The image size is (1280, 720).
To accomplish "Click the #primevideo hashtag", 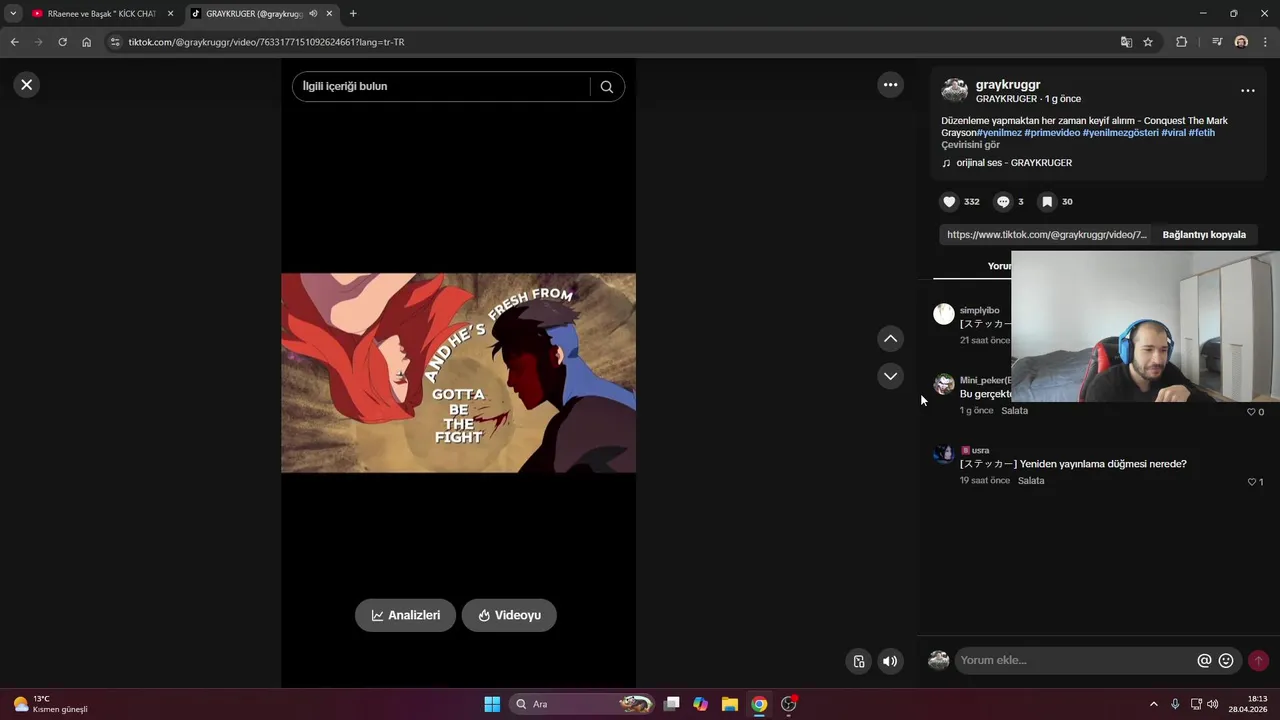I will coord(1052,133).
